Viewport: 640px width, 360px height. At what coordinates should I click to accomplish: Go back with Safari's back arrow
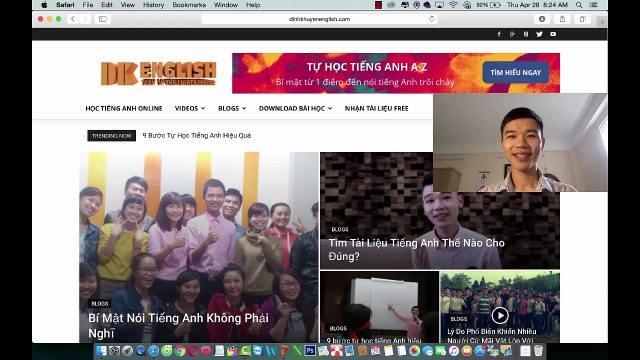coord(73,19)
